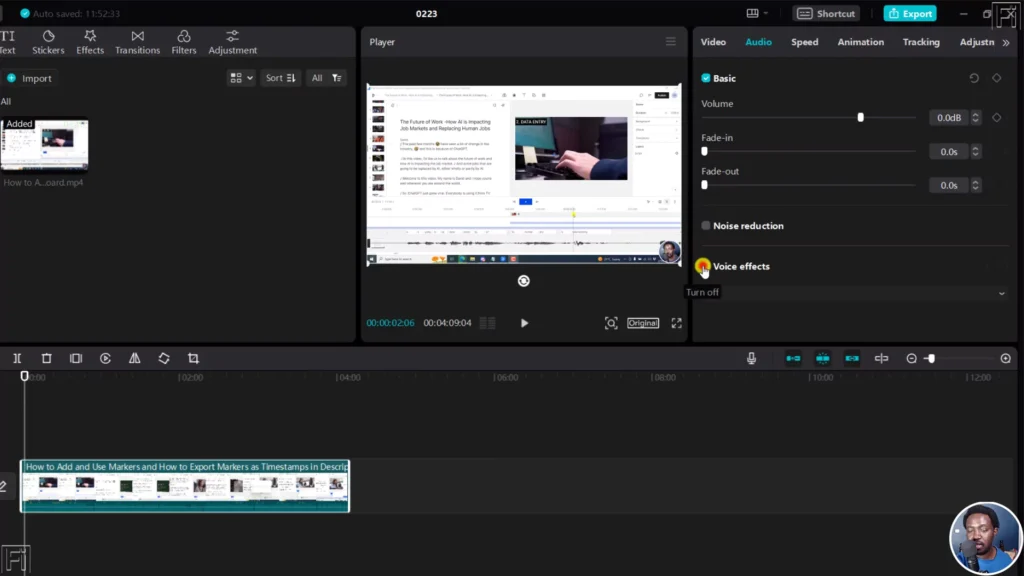
Task: Select the video clip on the timeline
Action: click(185, 486)
